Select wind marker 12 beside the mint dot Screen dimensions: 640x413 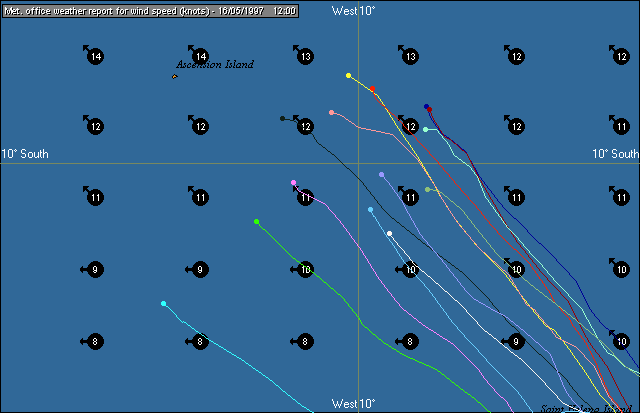coord(410,127)
